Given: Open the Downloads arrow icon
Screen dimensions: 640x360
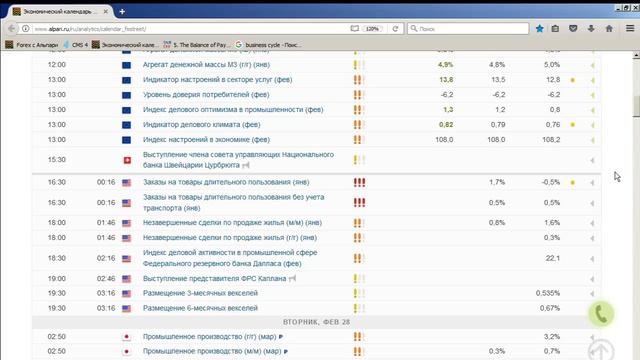Looking at the screenshot, I should [591, 29].
